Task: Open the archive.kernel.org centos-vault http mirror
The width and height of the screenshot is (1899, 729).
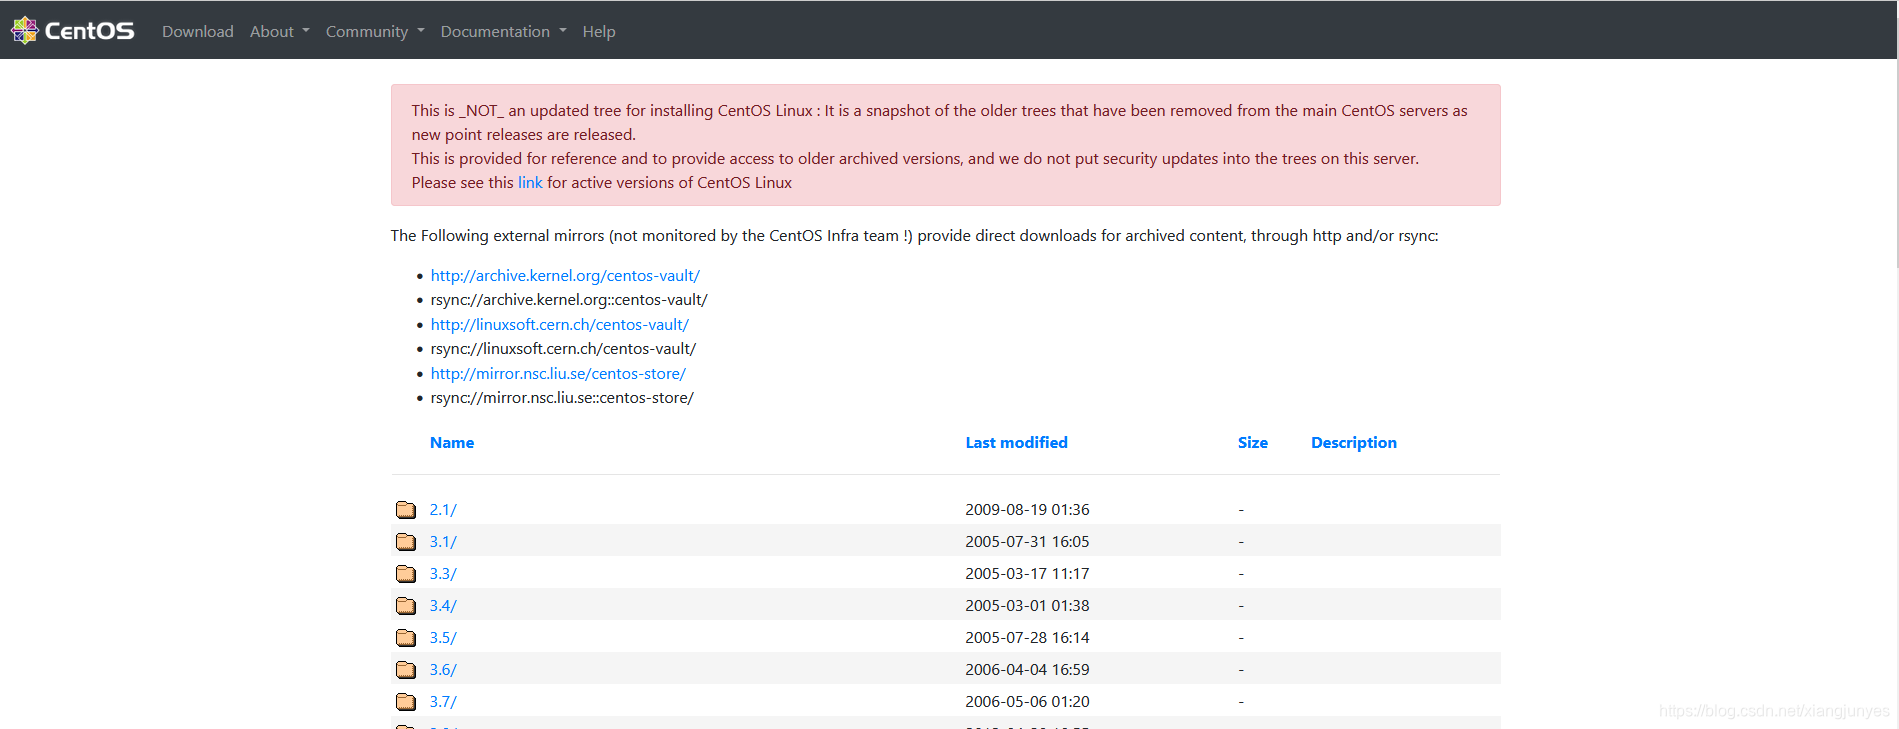Action: point(565,276)
